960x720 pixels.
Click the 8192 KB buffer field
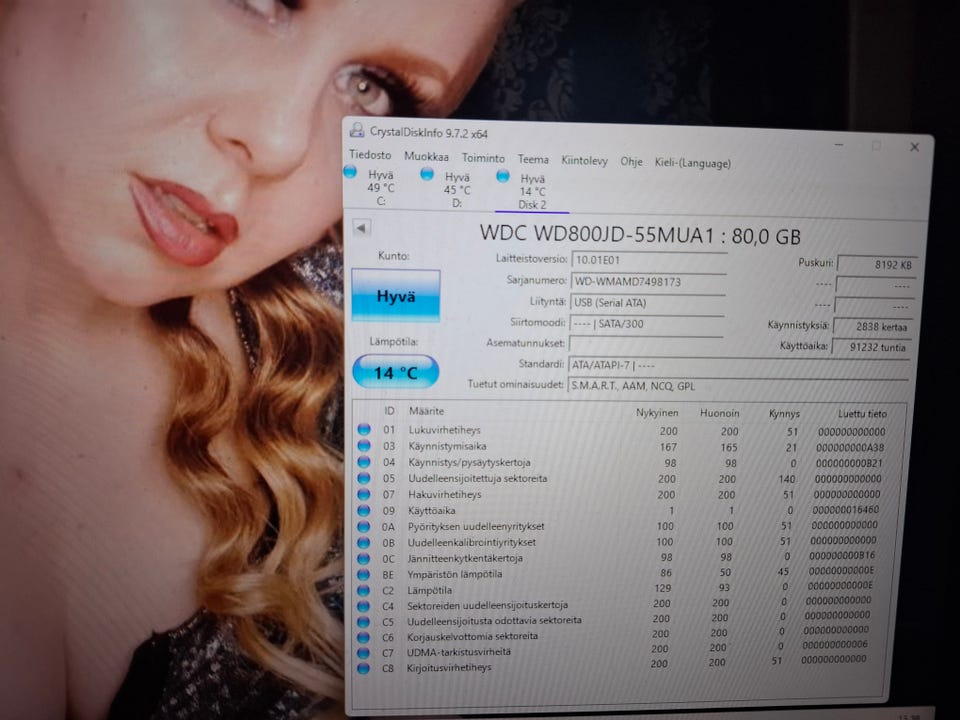pyautogui.click(x=876, y=264)
